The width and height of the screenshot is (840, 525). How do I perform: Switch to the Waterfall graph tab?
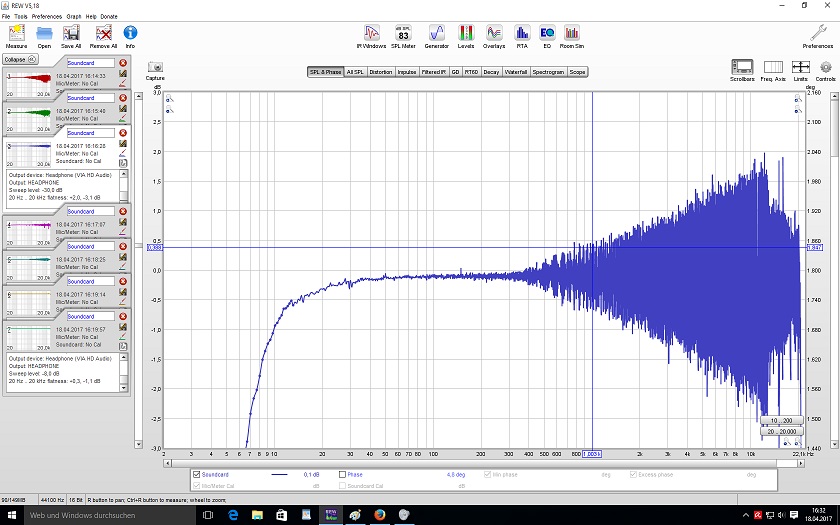516,72
